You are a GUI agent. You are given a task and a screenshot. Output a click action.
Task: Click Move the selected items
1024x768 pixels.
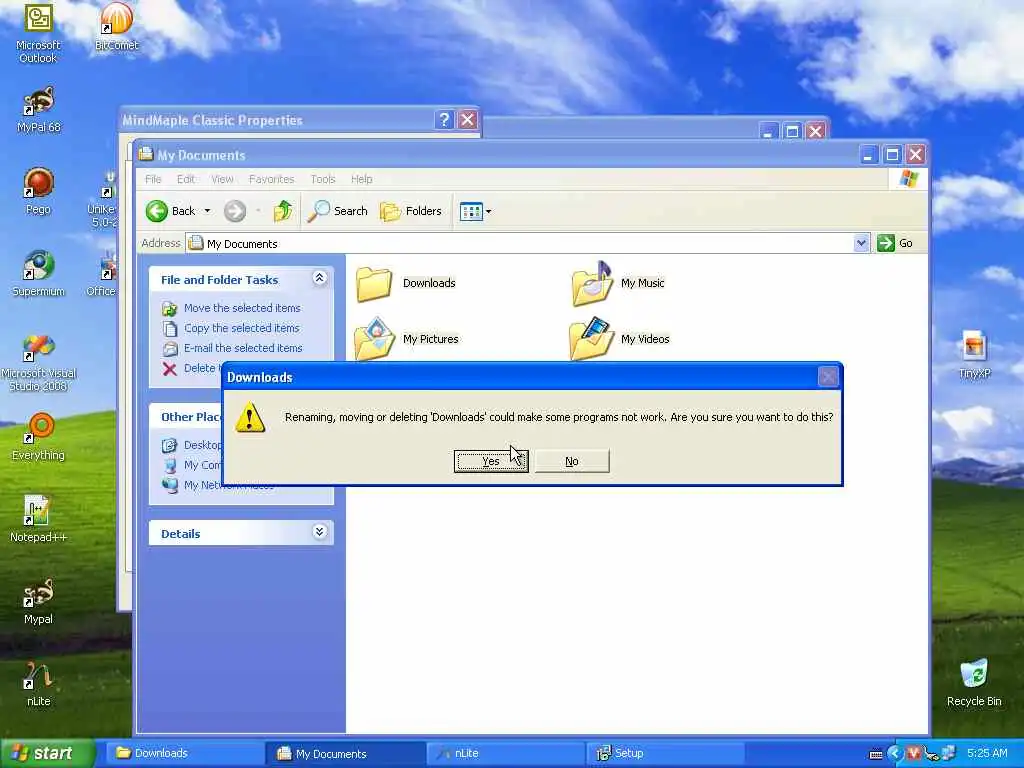tap(242, 308)
